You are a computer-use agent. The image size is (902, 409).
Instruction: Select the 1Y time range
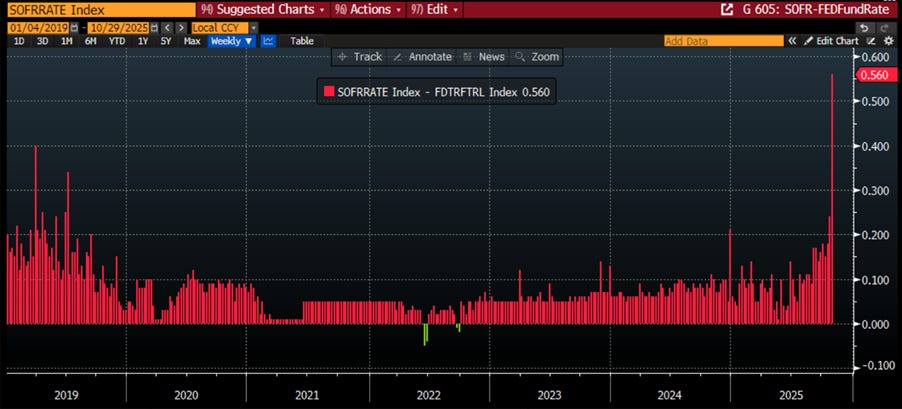click(142, 41)
